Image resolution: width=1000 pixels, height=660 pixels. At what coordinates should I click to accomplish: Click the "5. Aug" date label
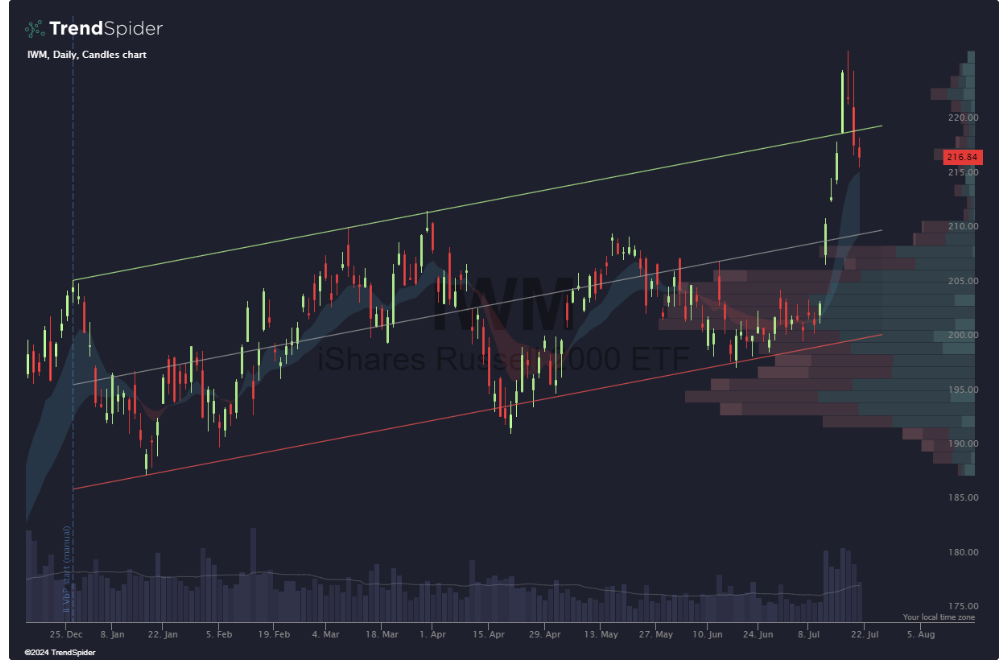921,634
